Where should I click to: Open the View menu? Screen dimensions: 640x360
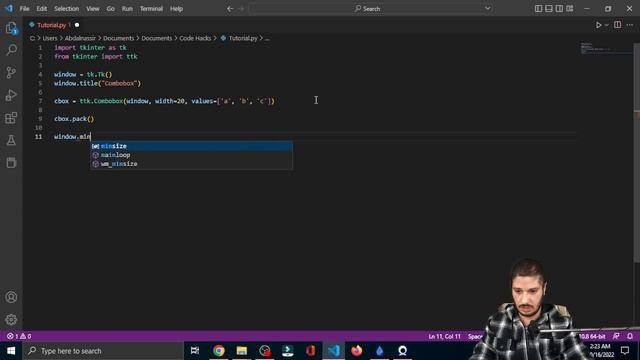(x=93, y=9)
